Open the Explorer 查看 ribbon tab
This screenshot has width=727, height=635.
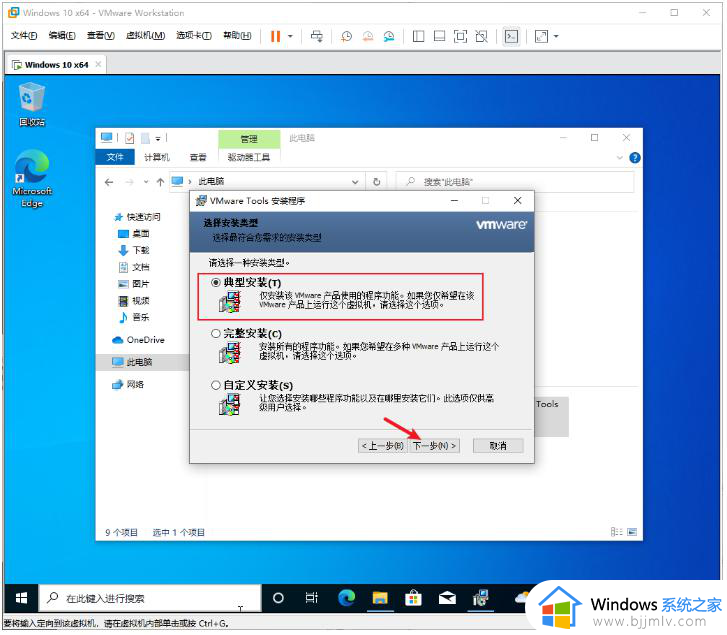pos(198,157)
